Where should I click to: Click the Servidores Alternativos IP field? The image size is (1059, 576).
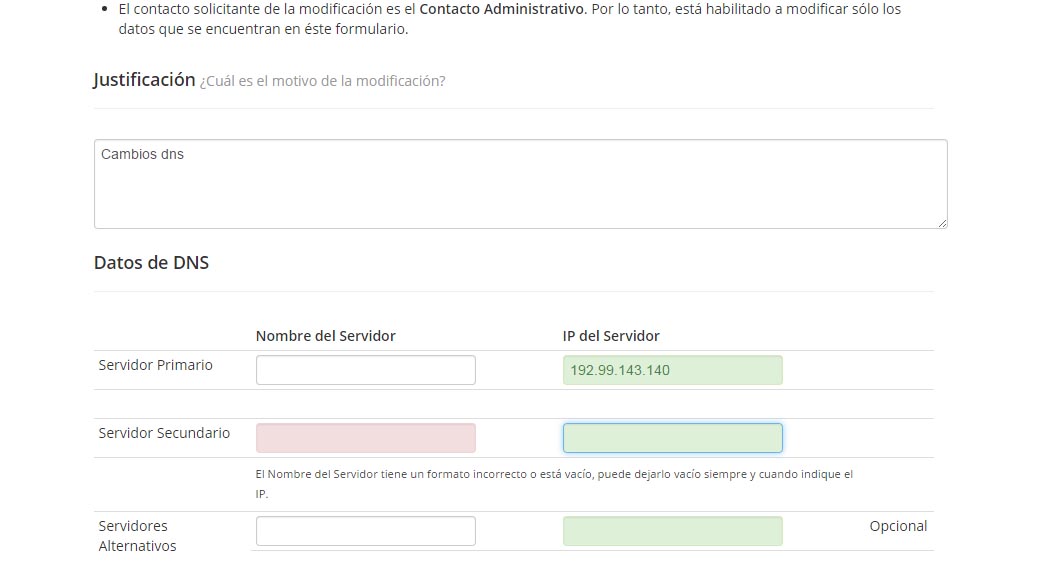673,531
